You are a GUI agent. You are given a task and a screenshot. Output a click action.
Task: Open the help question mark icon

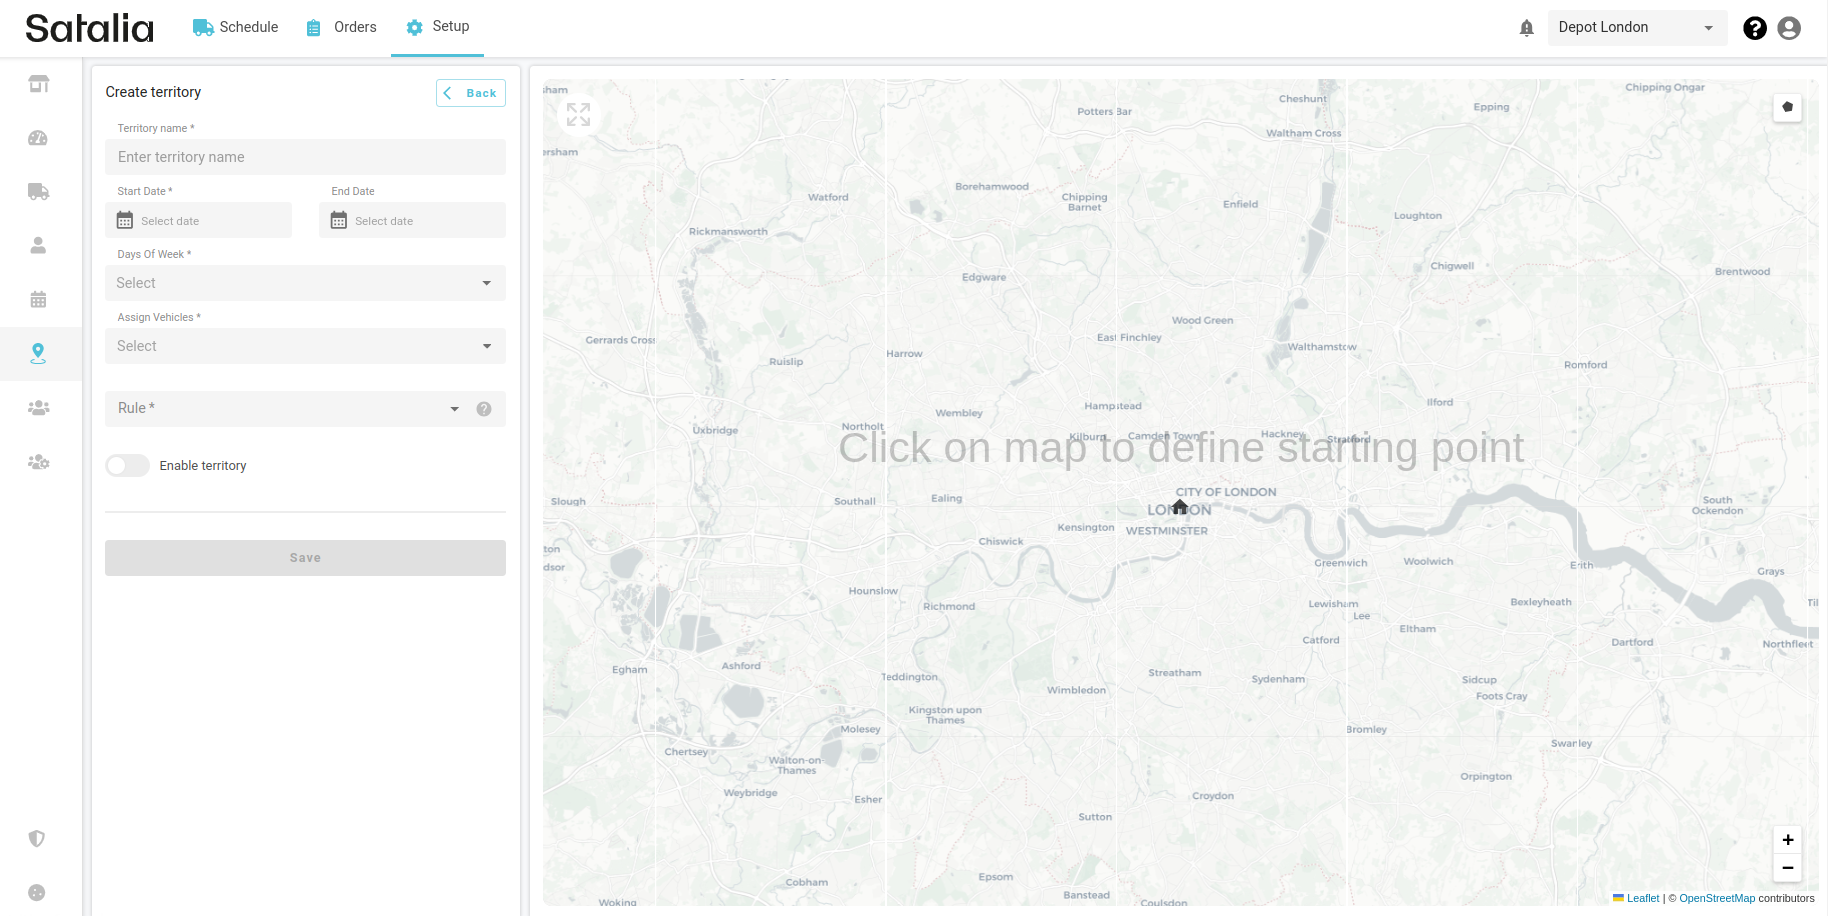coord(1754,28)
